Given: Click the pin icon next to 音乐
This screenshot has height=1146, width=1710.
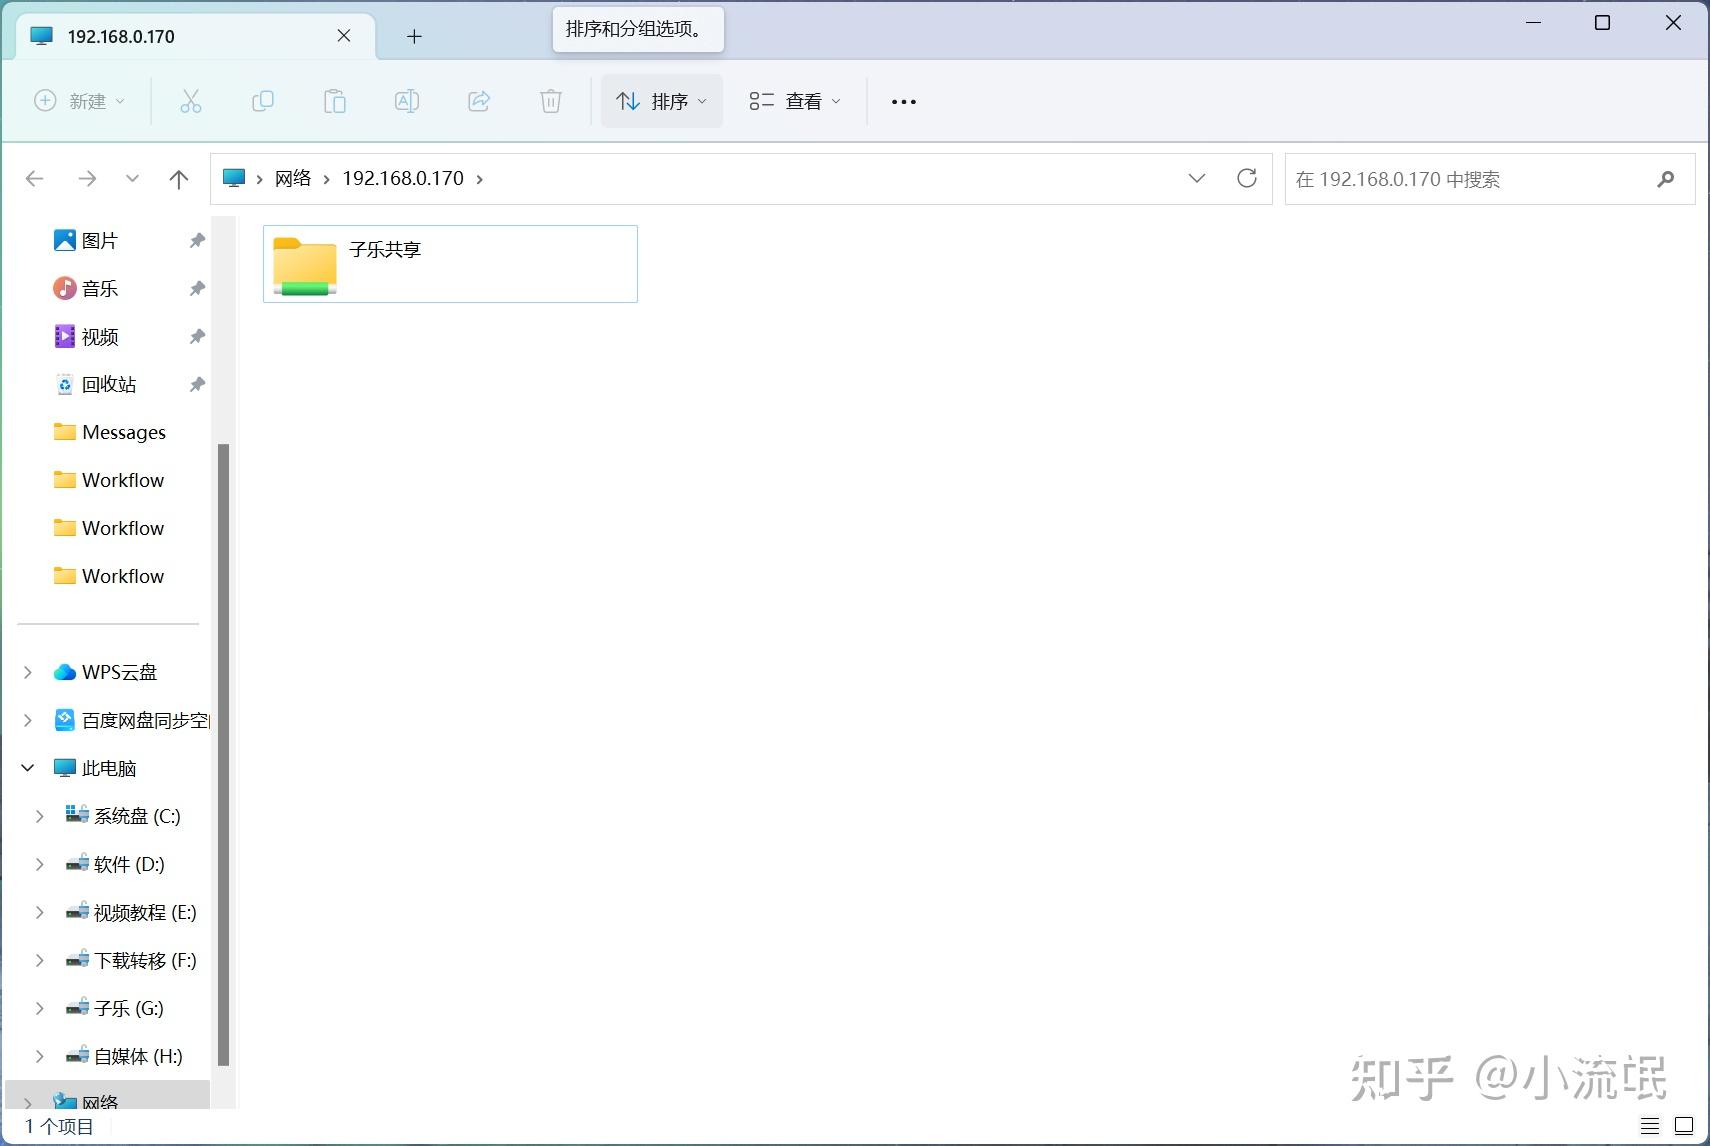Looking at the screenshot, I should coord(197,289).
